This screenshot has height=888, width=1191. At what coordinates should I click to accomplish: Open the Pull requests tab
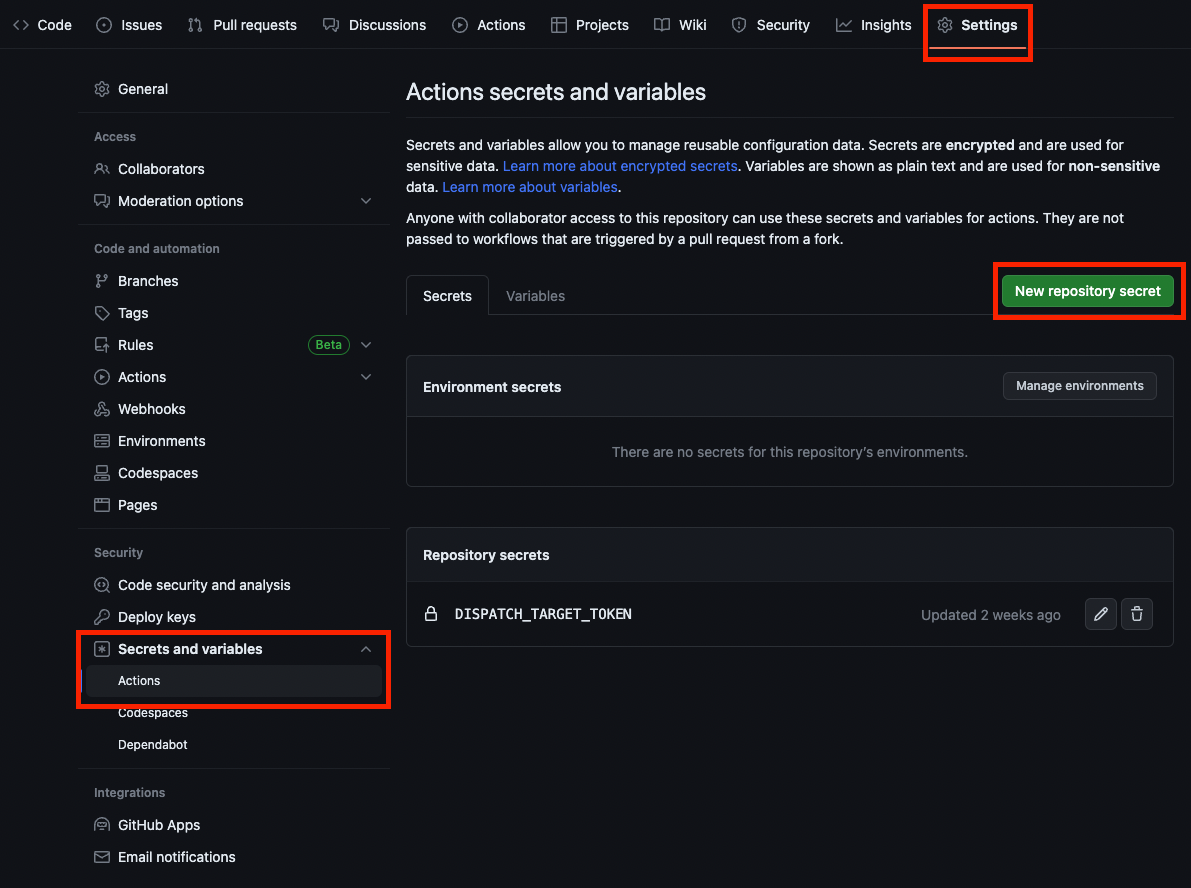pyautogui.click(x=242, y=25)
